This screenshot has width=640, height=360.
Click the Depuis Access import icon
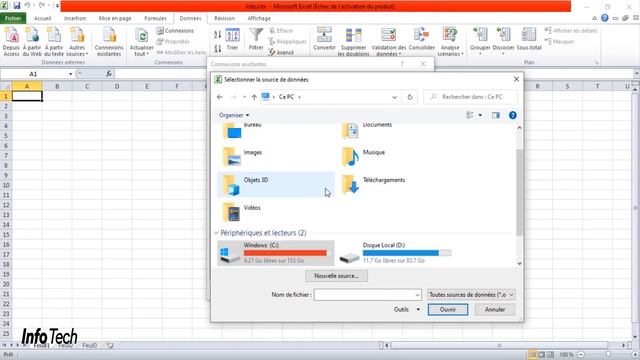tap(11, 41)
